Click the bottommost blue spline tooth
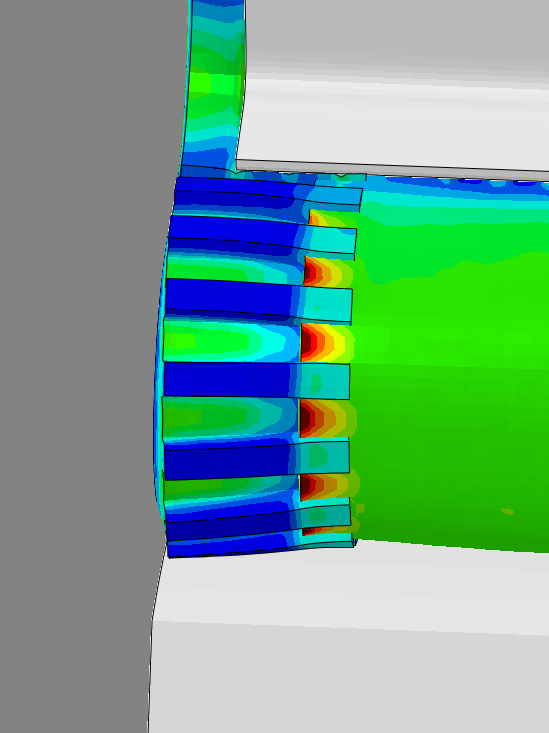Screen dimensions: 549x733 coord(260,546)
